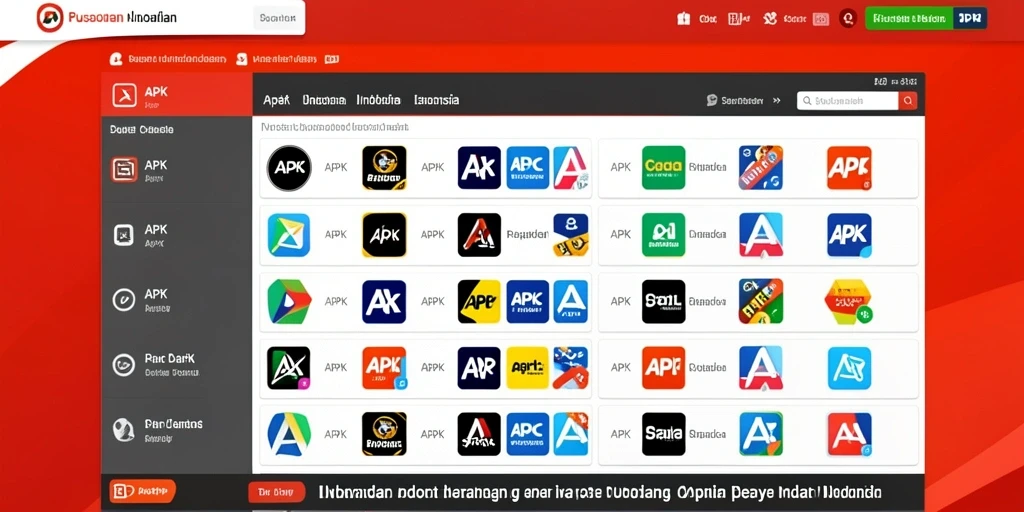Click the Soondon chat bubble icon
This screenshot has width=1024, height=512.
coord(712,101)
